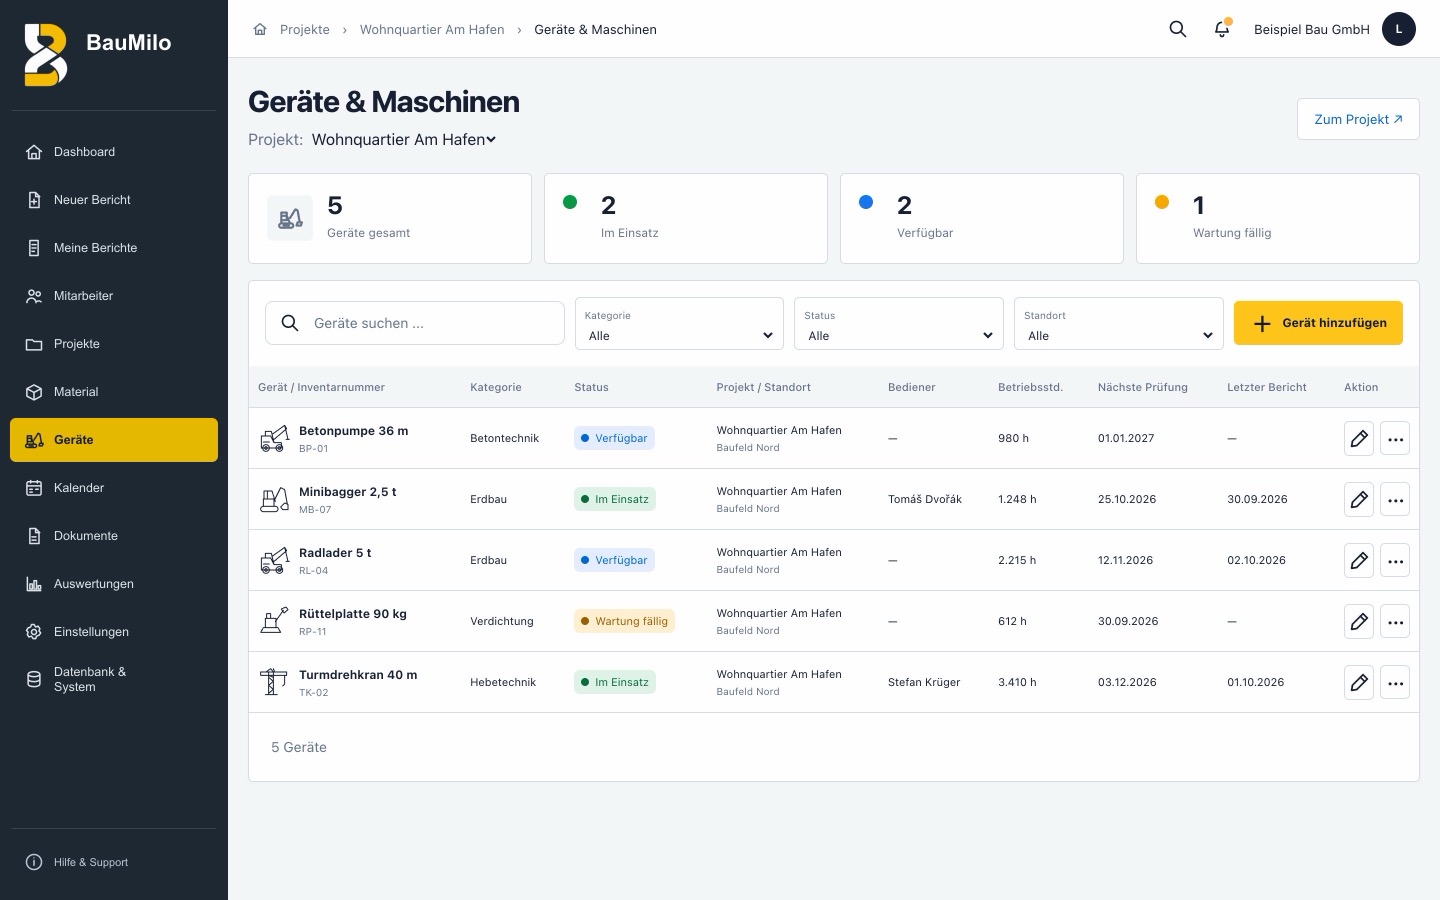Open more actions for Turmdrehkran 40 m
1440x900 pixels.
click(1395, 682)
